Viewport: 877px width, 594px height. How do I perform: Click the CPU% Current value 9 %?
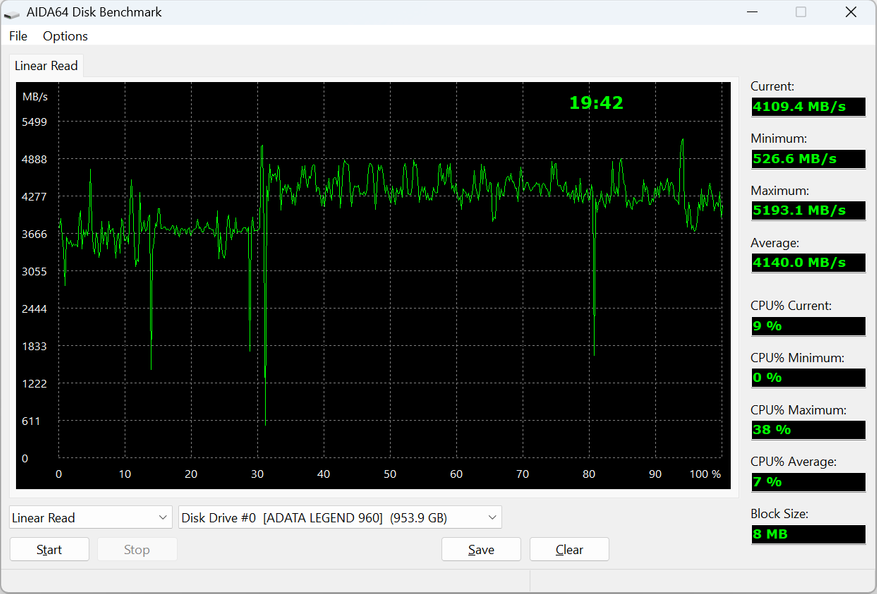coord(808,326)
